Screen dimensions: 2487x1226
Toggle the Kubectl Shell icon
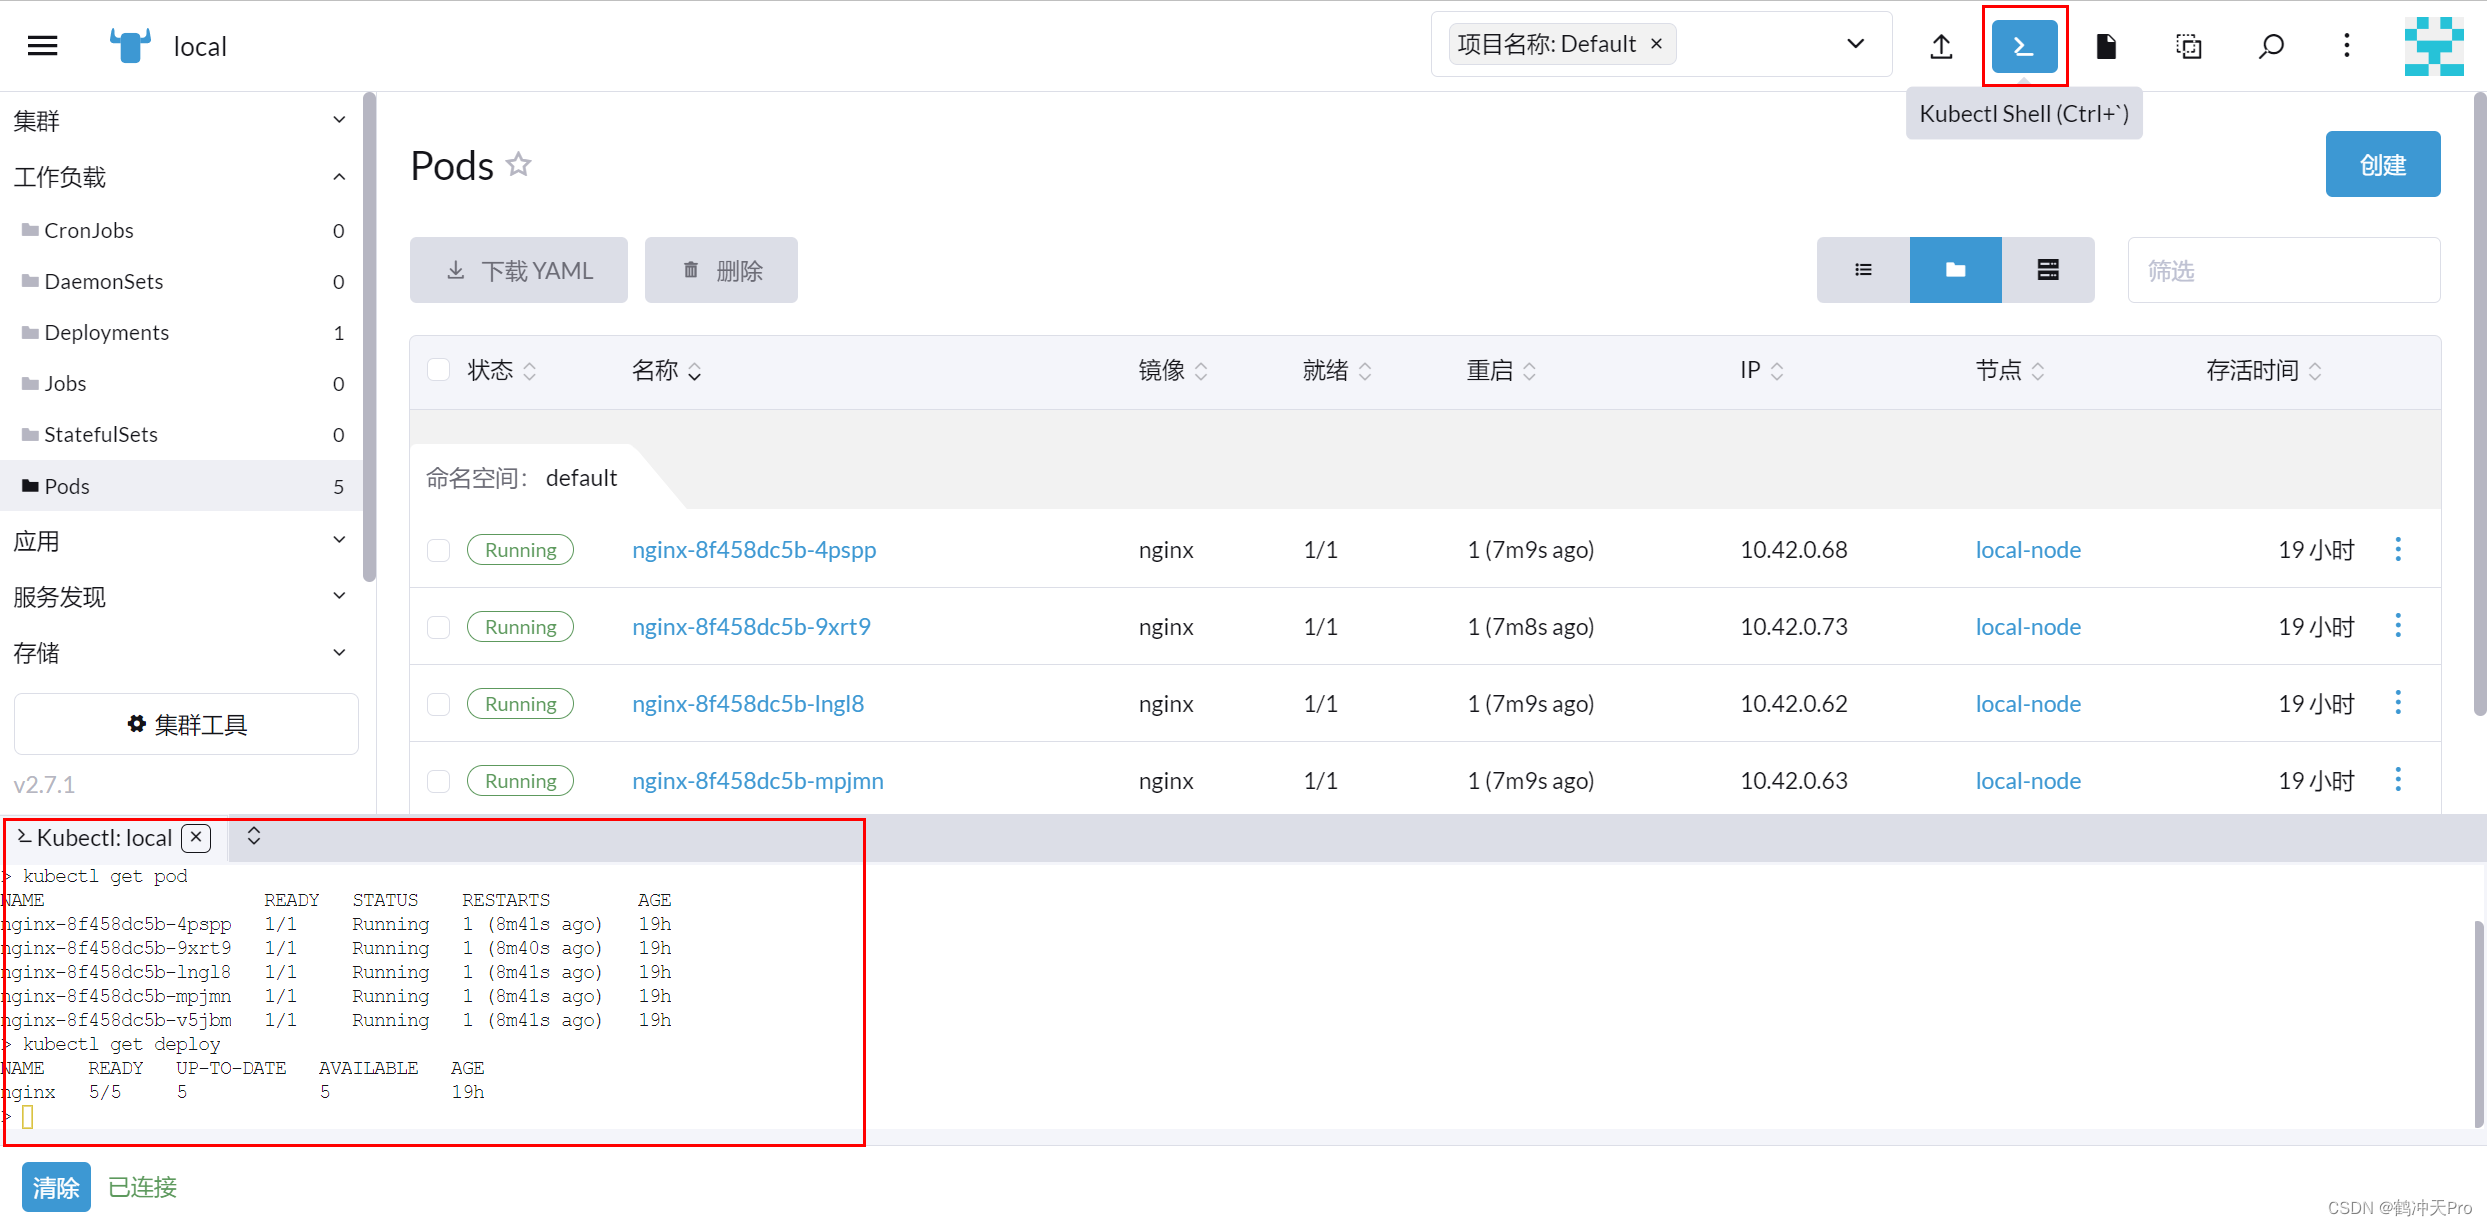pyautogui.click(x=2024, y=46)
